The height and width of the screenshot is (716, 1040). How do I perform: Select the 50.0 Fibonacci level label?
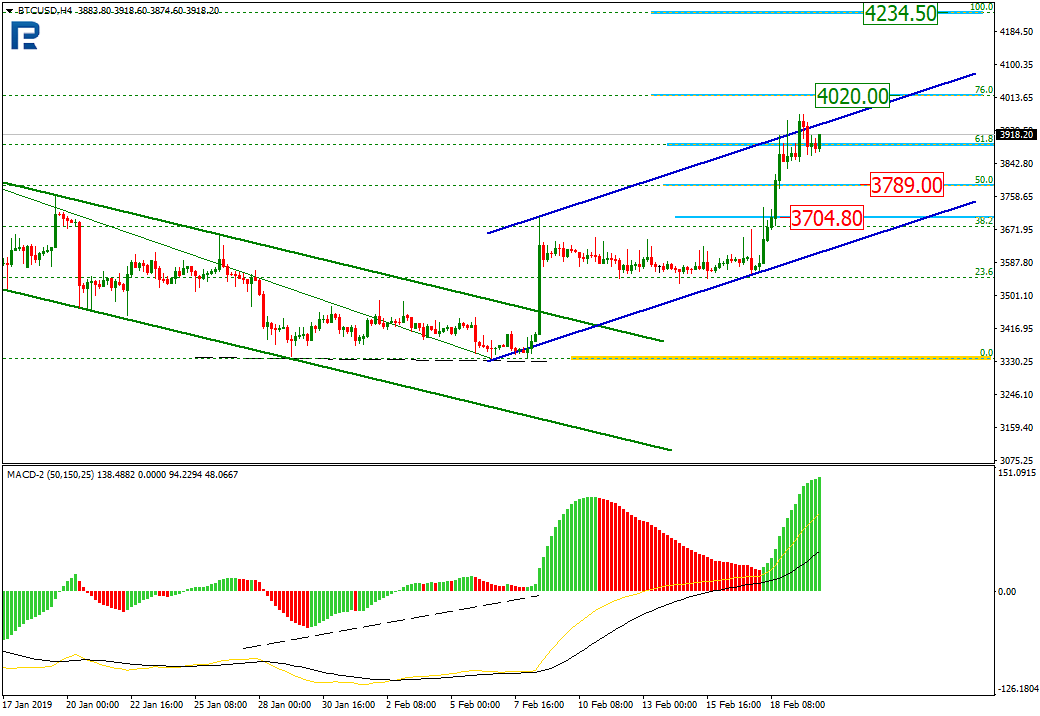click(984, 180)
